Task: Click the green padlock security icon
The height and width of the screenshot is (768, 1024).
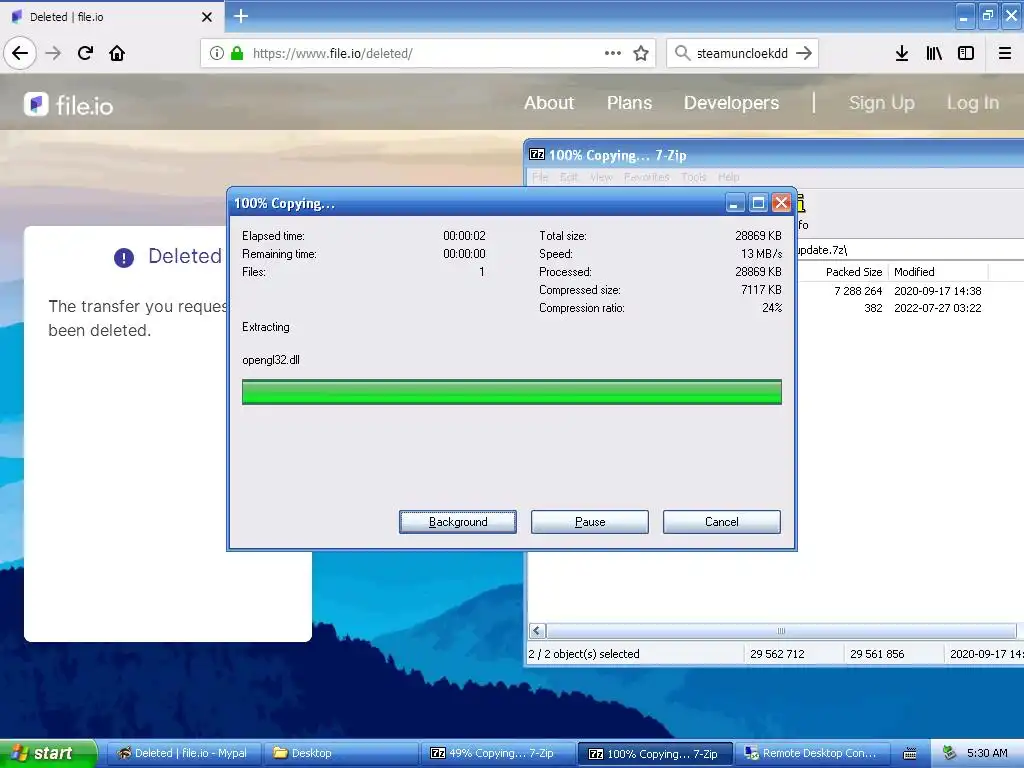Action: pyautogui.click(x=237, y=53)
